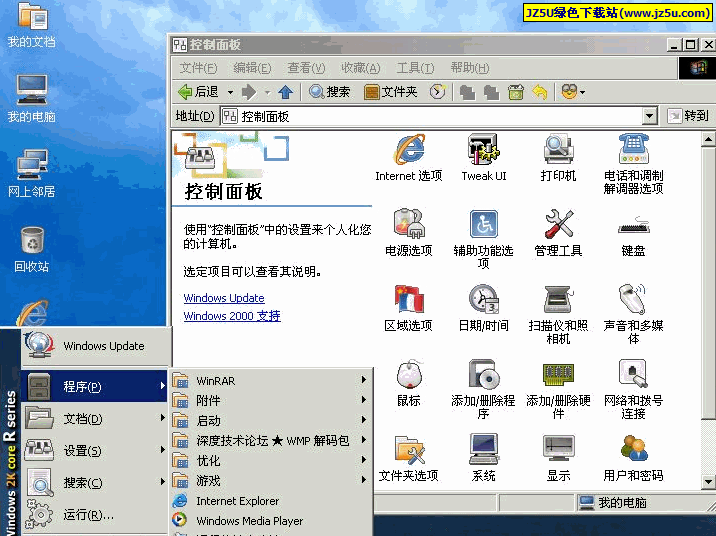The width and height of the screenshot is (716, 536).
Task: Open the 电源选项 icon
Action: tap(409, 232)
